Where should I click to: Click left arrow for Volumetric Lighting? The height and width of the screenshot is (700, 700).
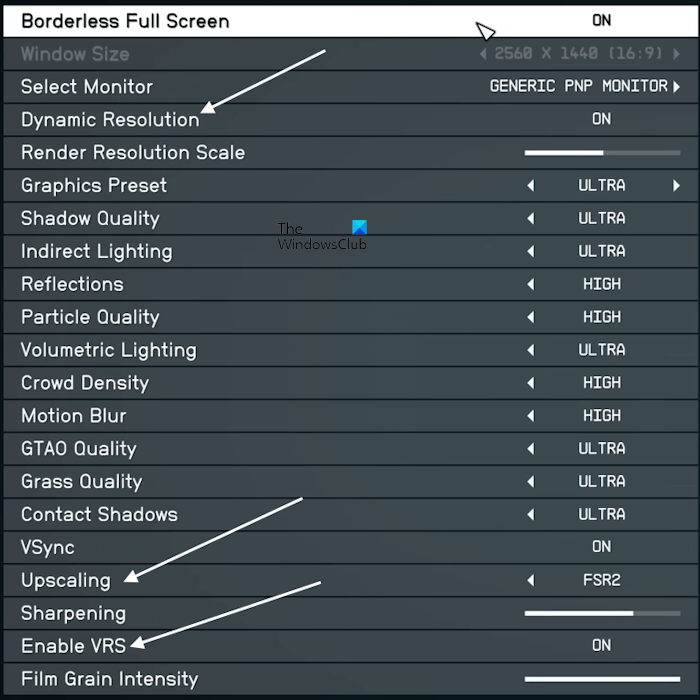coord(531,350)
